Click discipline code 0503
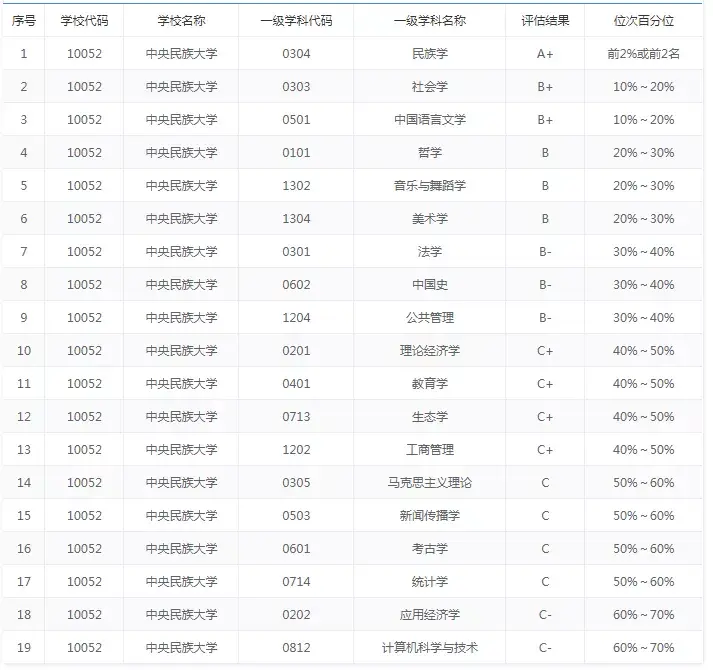The image size is (713, 670). [x=296, y=515]
